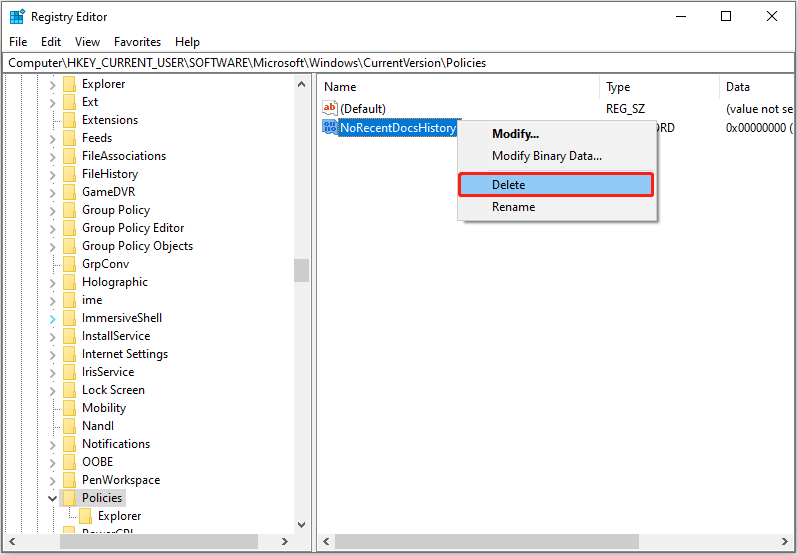Click the Data column header
This screenshot has width=798, height=555.
(x=756, y=87)
